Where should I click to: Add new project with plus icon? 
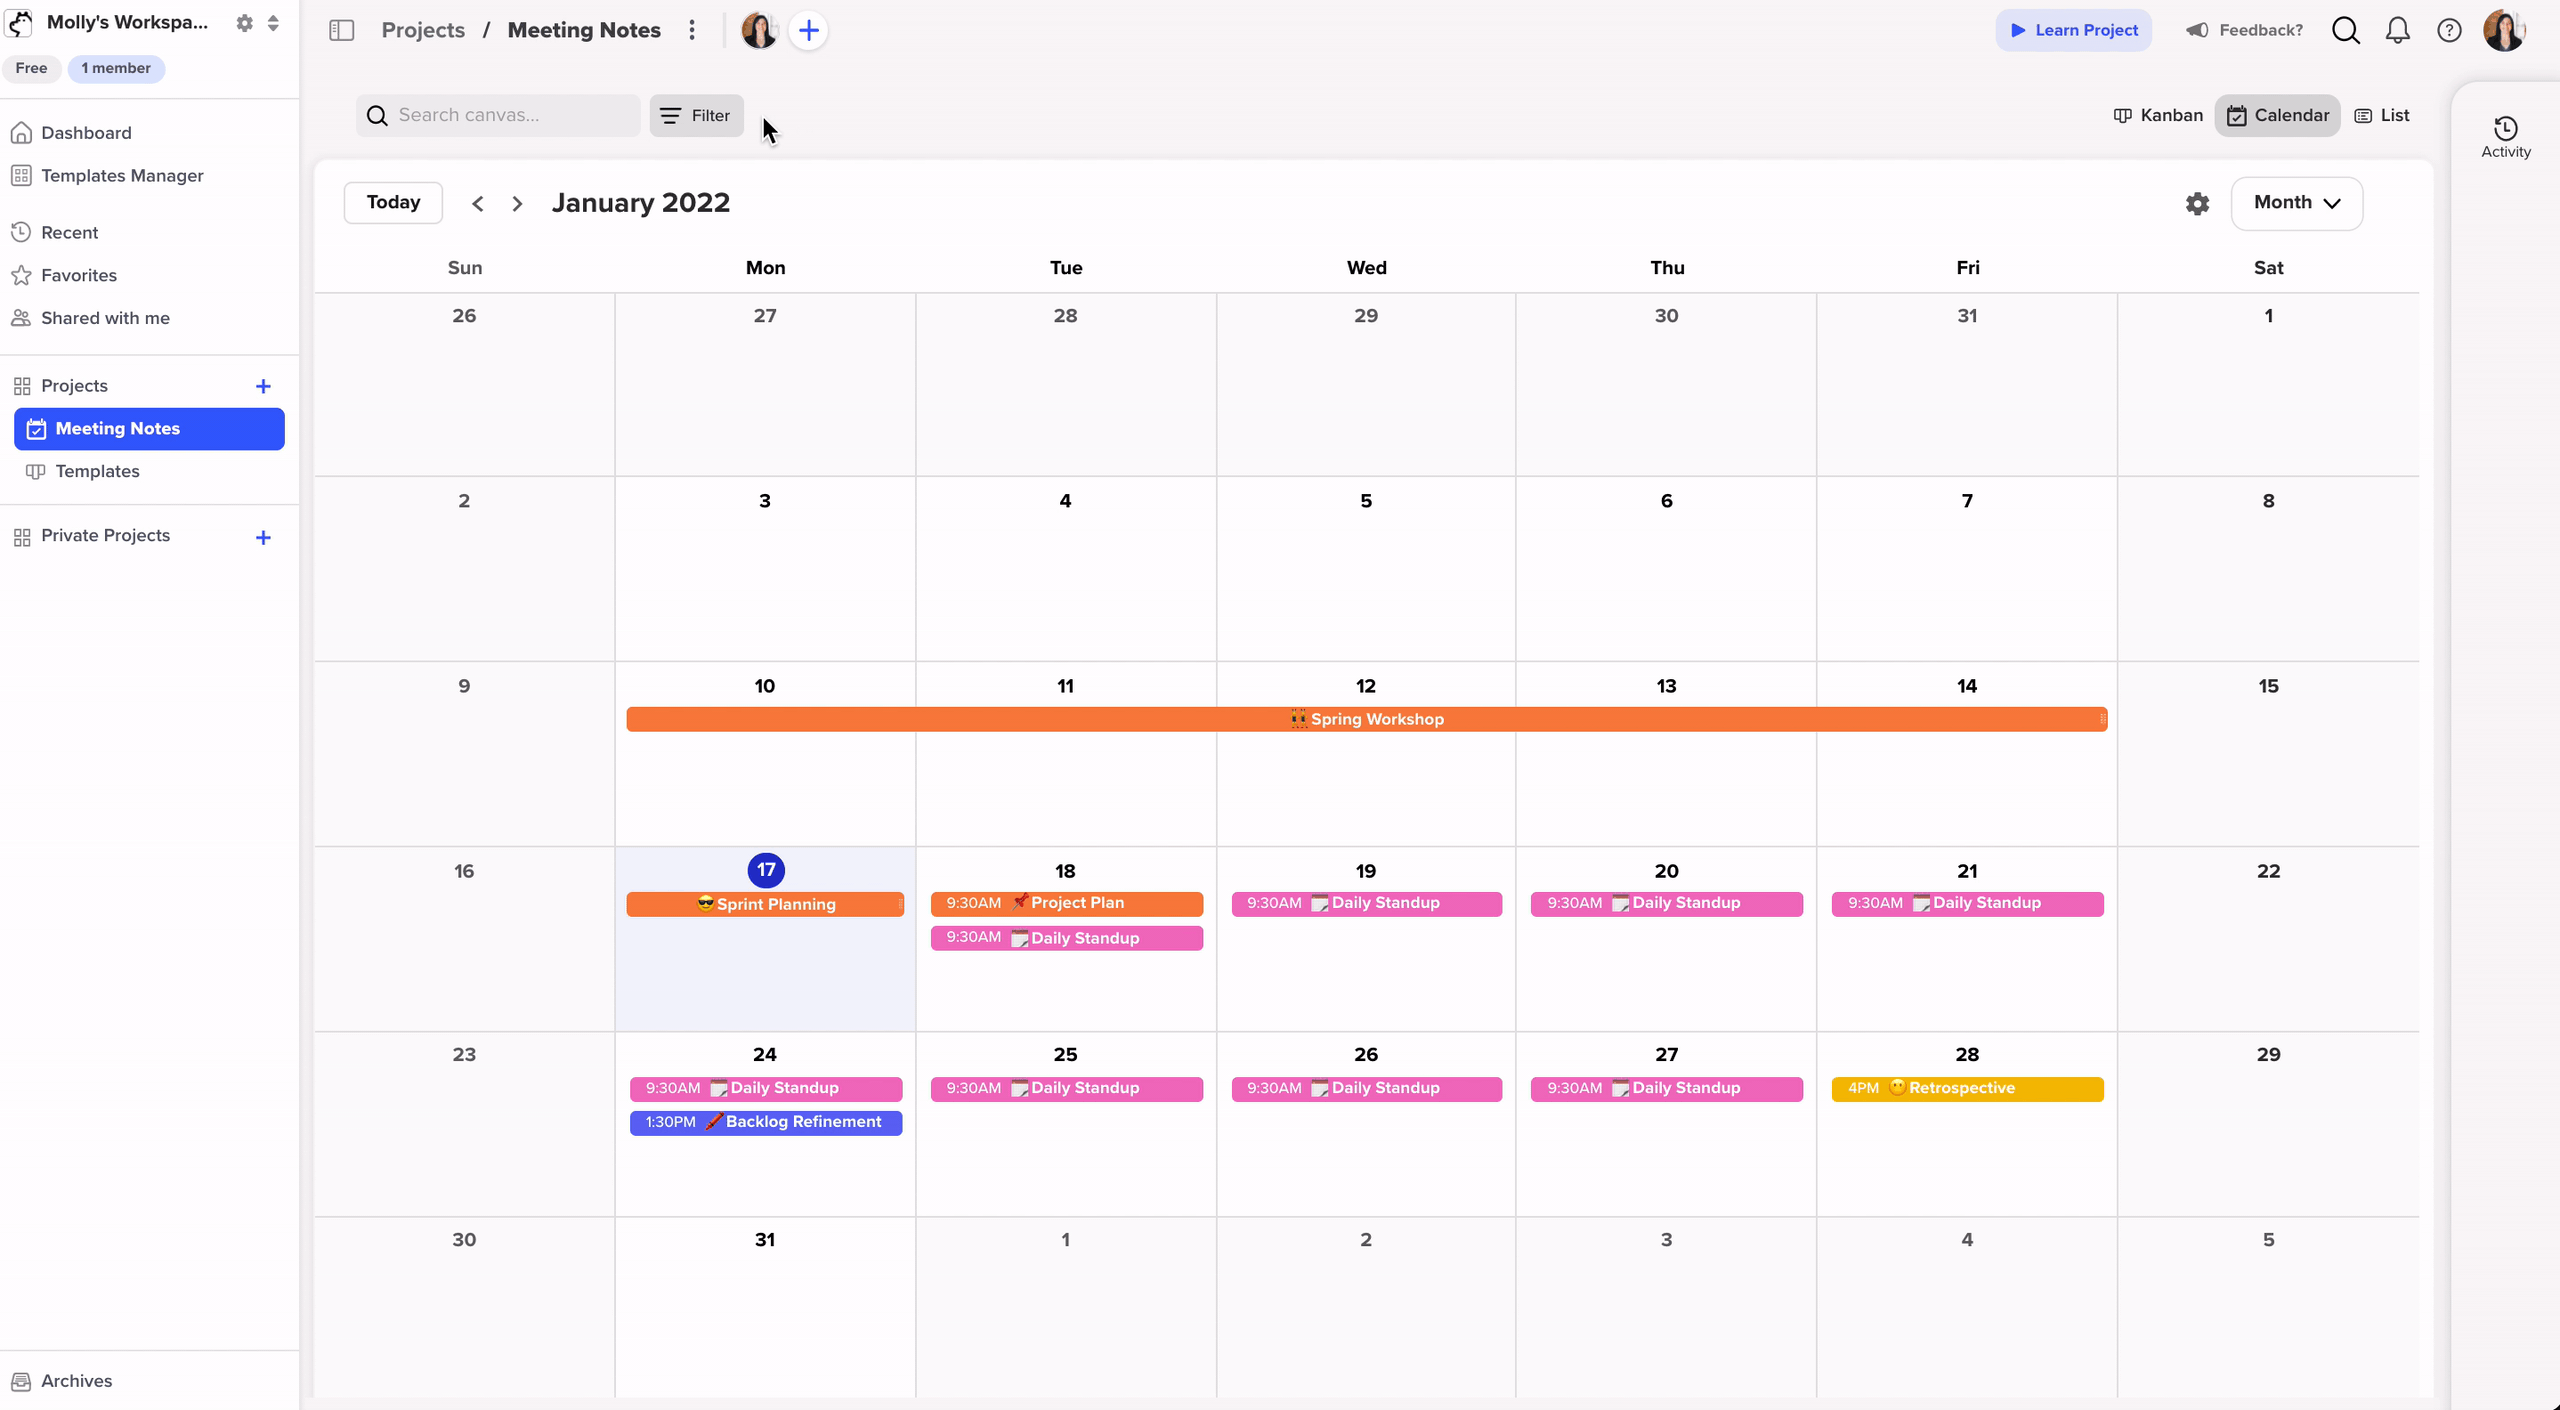pyautogui.click(x=263, y=386)
